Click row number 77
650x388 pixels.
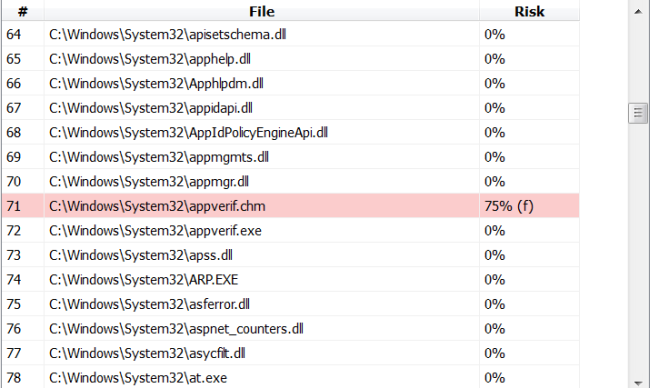13,353
